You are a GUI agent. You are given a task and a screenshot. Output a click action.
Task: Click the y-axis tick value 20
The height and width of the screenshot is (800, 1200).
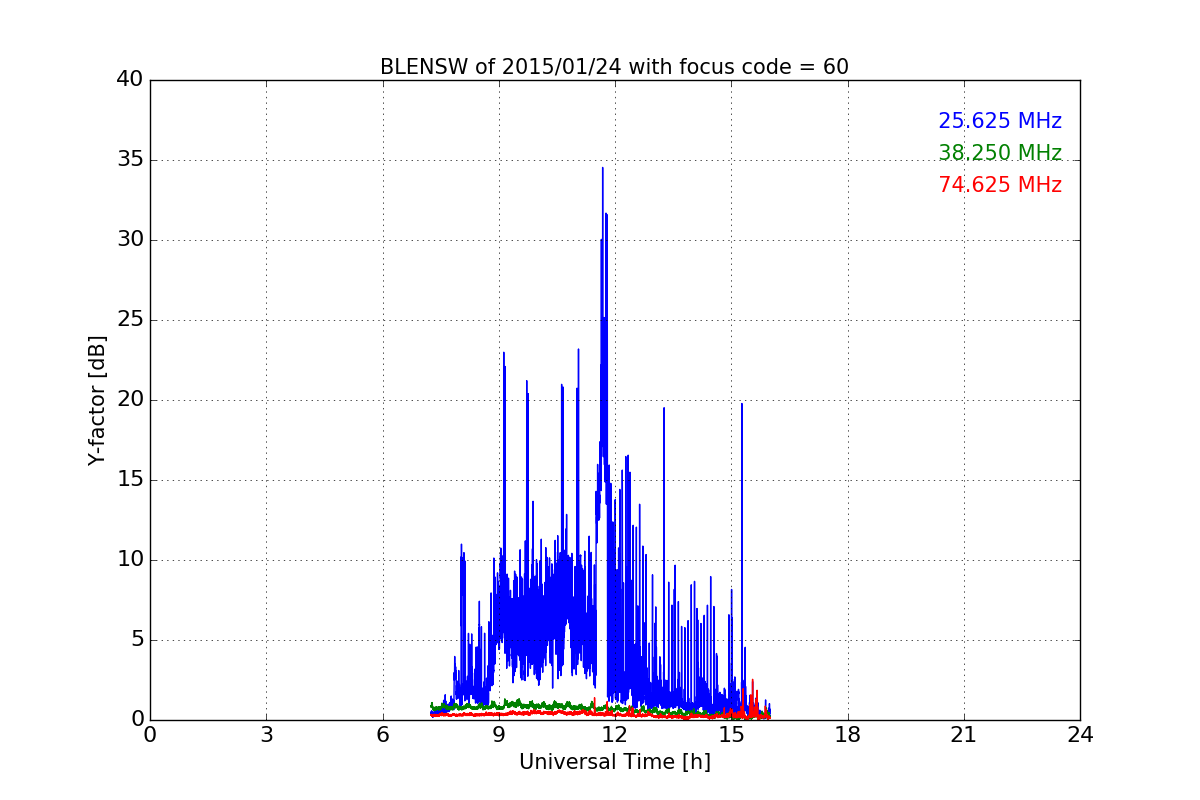[x=130, y=400]
